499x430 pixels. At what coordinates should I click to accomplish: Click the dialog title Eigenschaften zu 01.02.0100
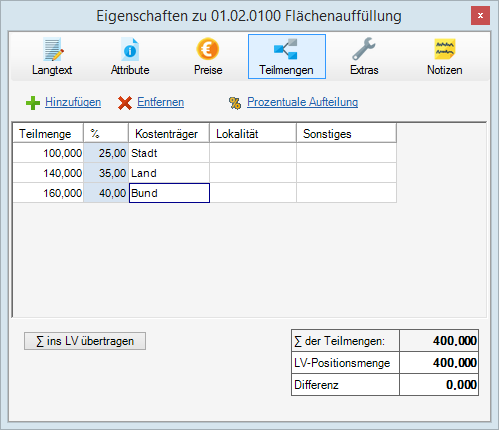(x=249, y=16)
